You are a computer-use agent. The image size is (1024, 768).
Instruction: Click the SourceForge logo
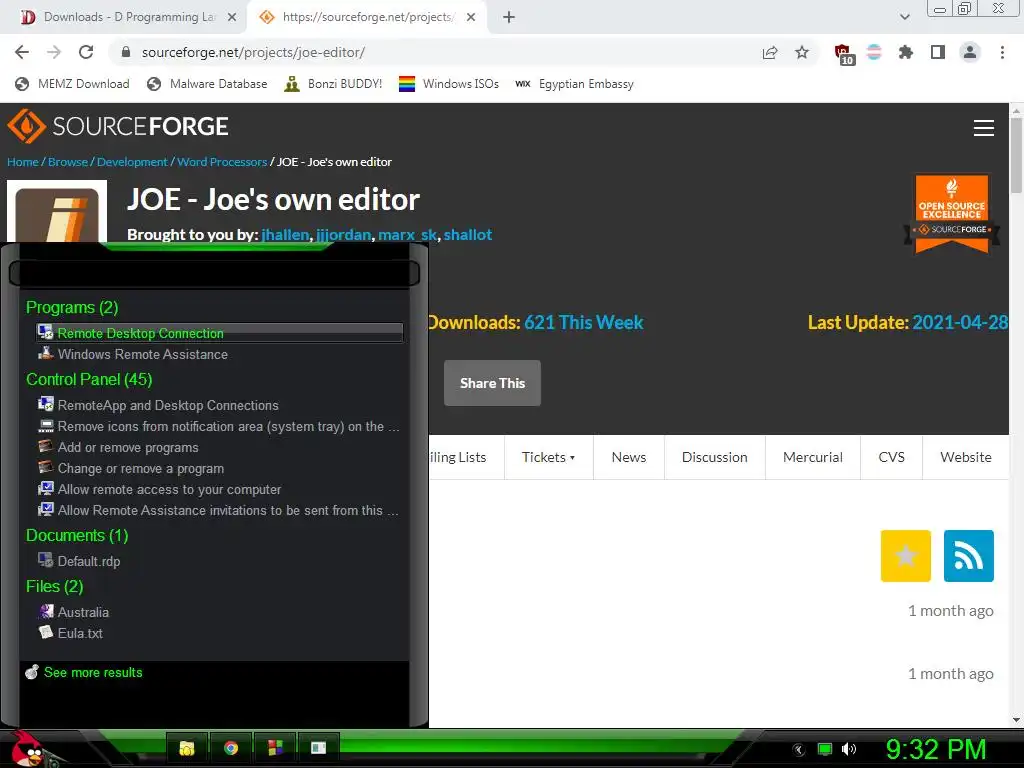point(118,125)
